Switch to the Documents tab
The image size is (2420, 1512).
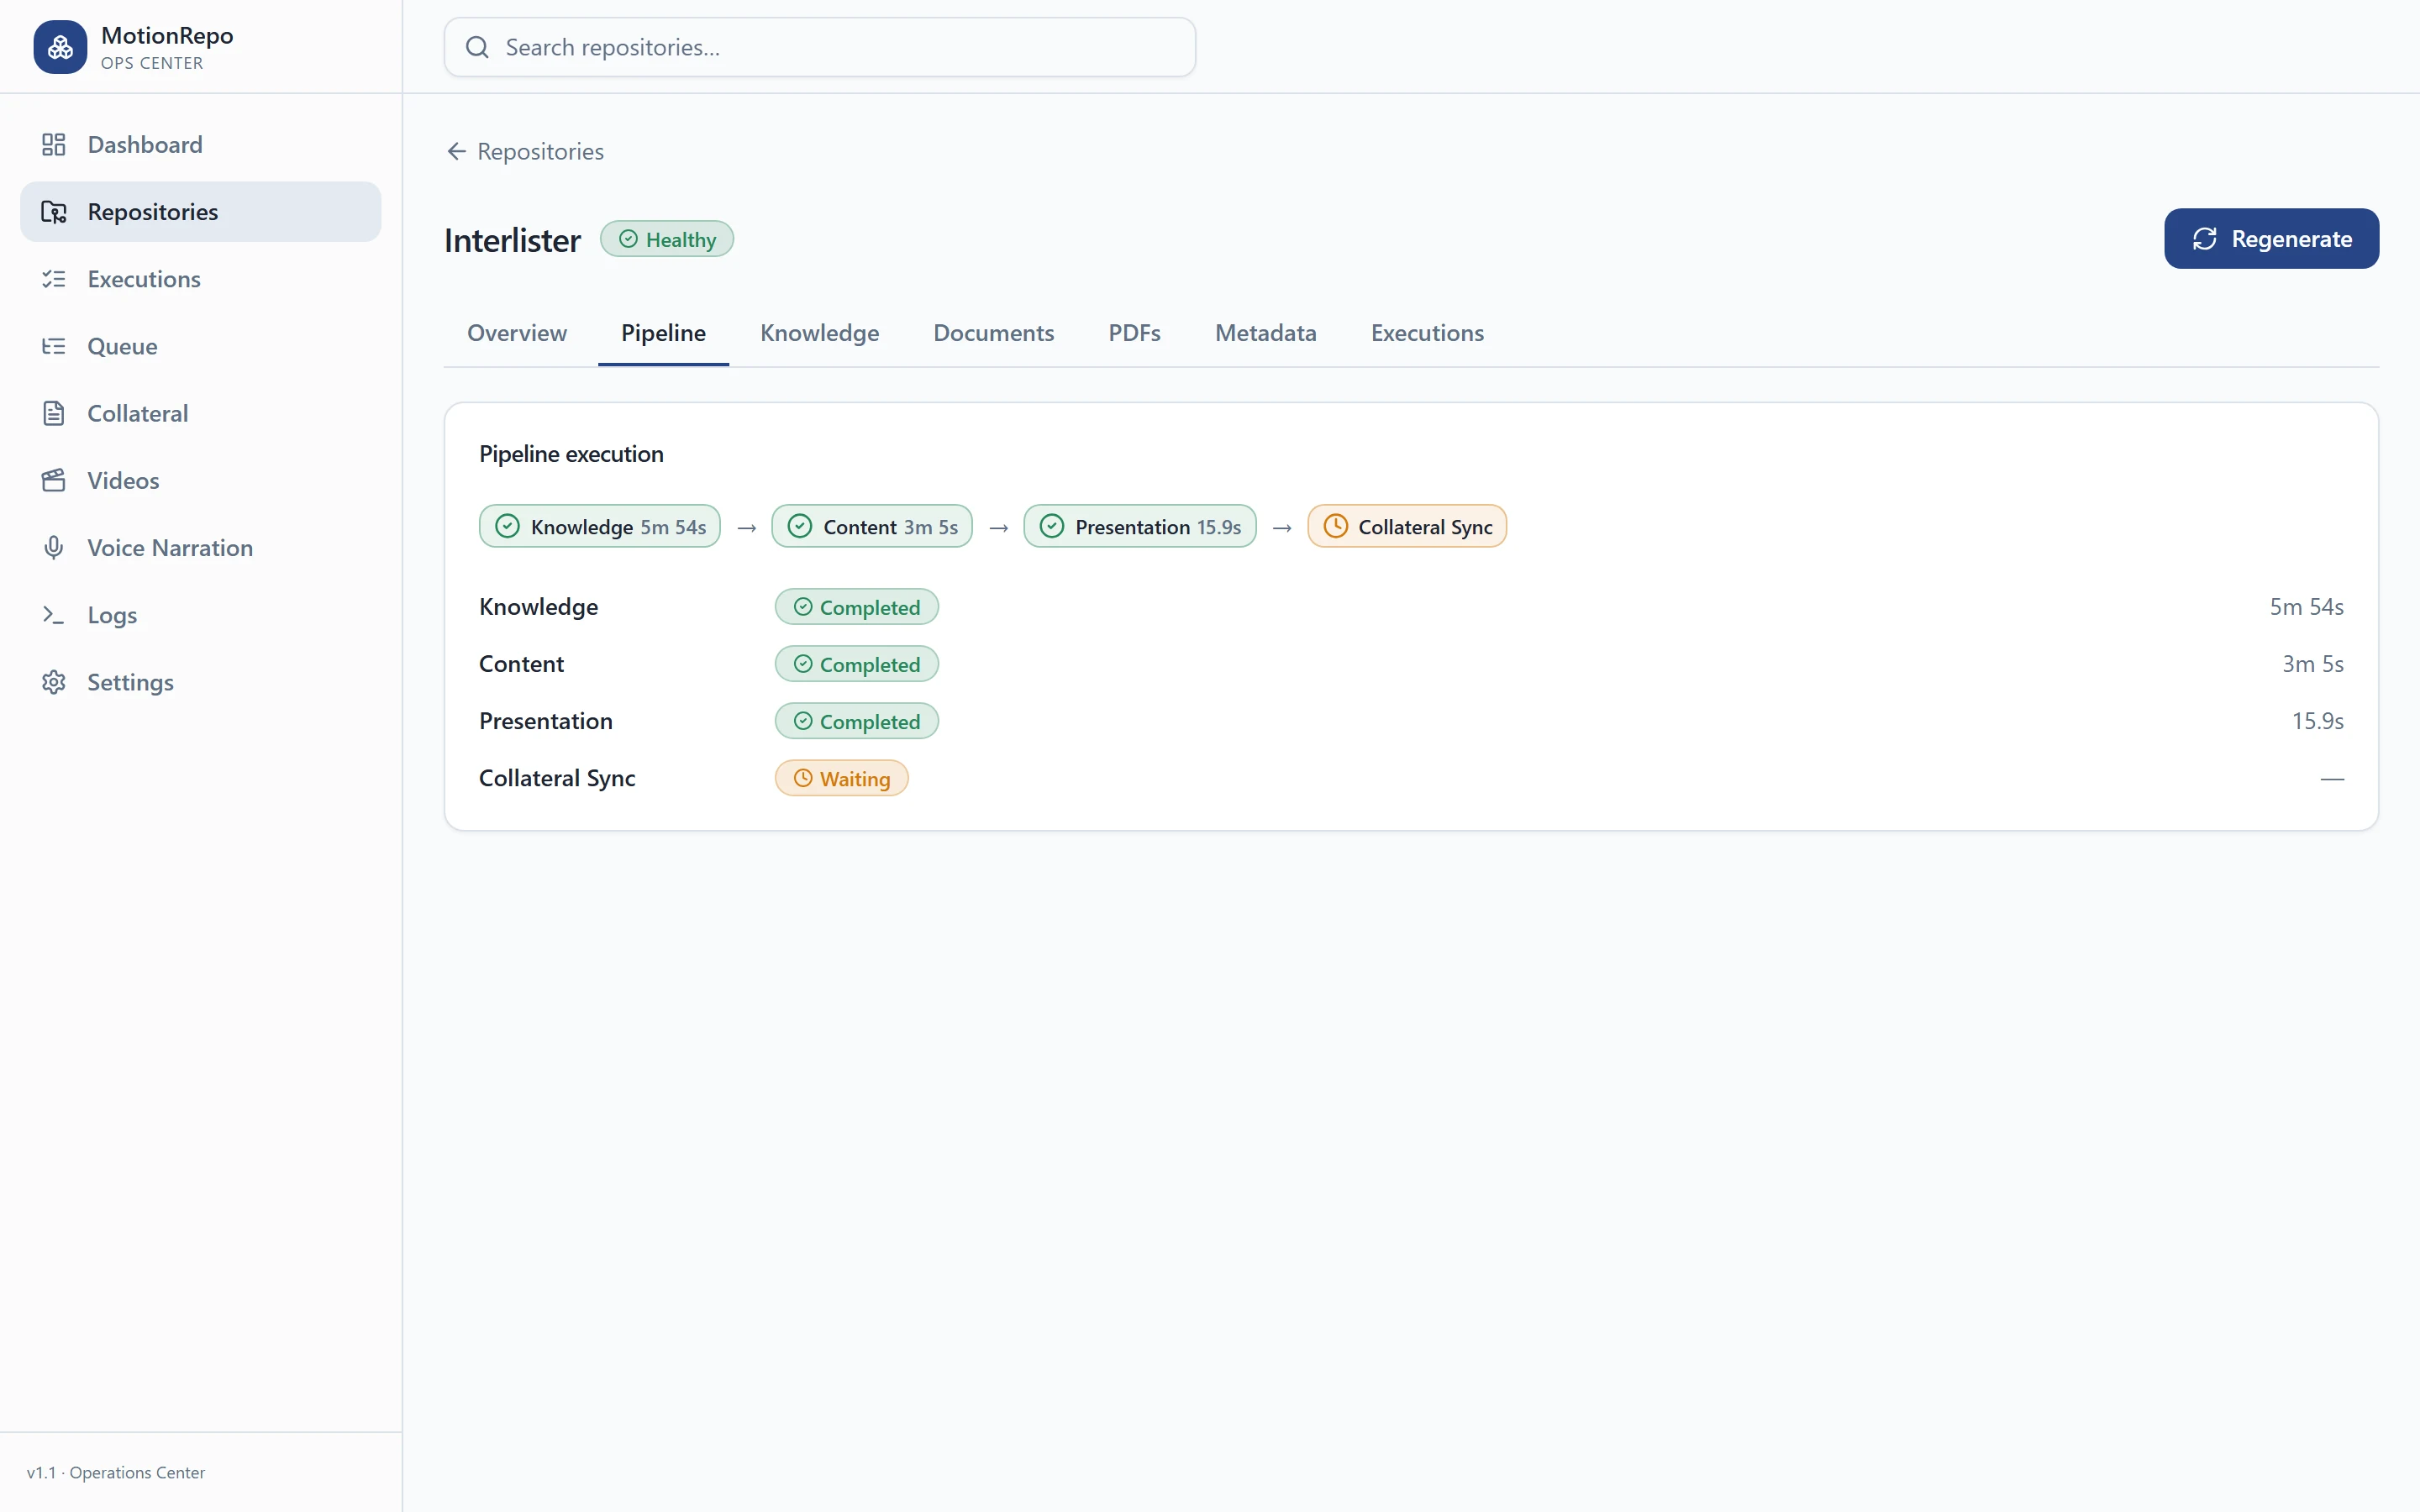click(994, 333)
